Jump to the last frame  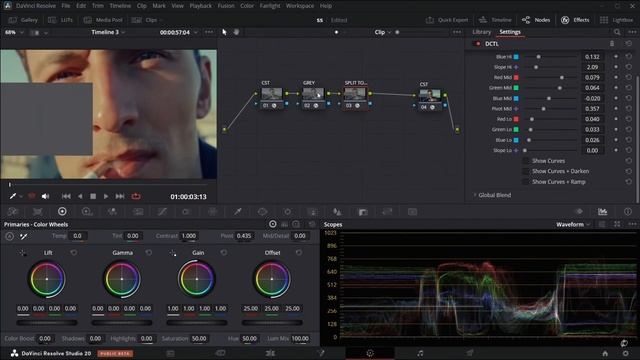[x=120, y=197]
